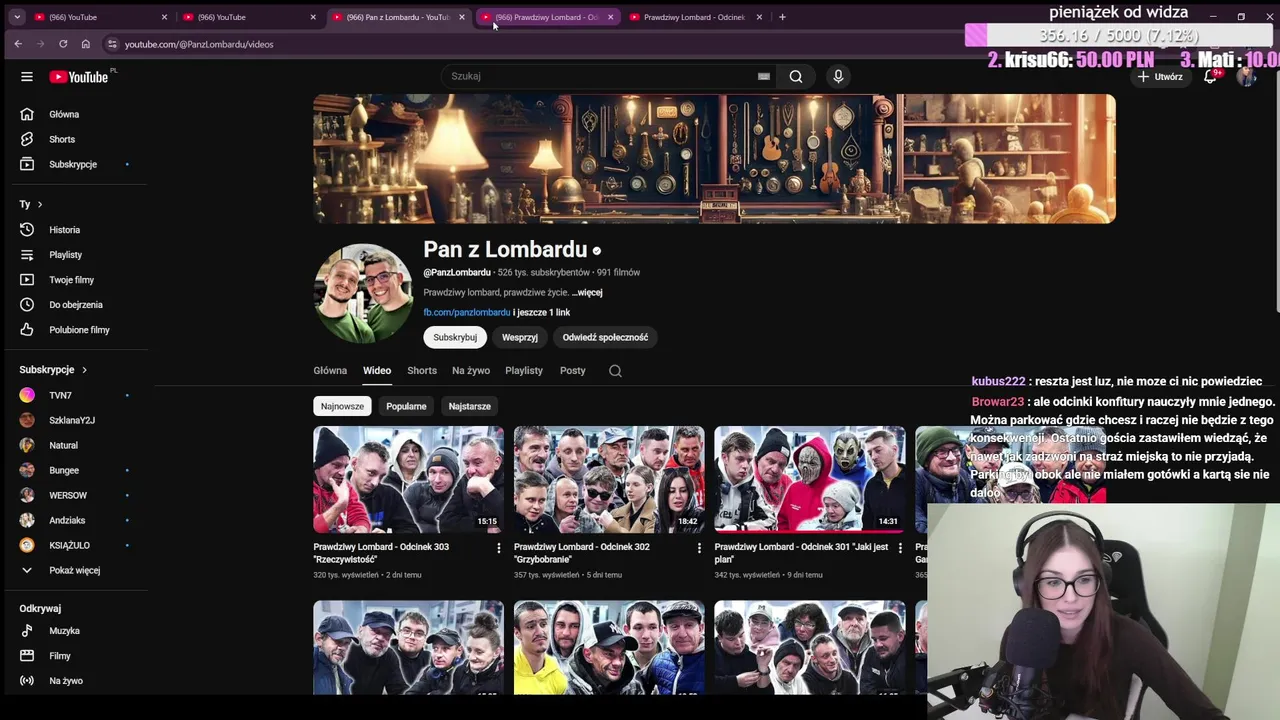Switch to channel Główna tab
Image resolution: width=1280 pixels, height=720 pixels.
click(330, 371)
